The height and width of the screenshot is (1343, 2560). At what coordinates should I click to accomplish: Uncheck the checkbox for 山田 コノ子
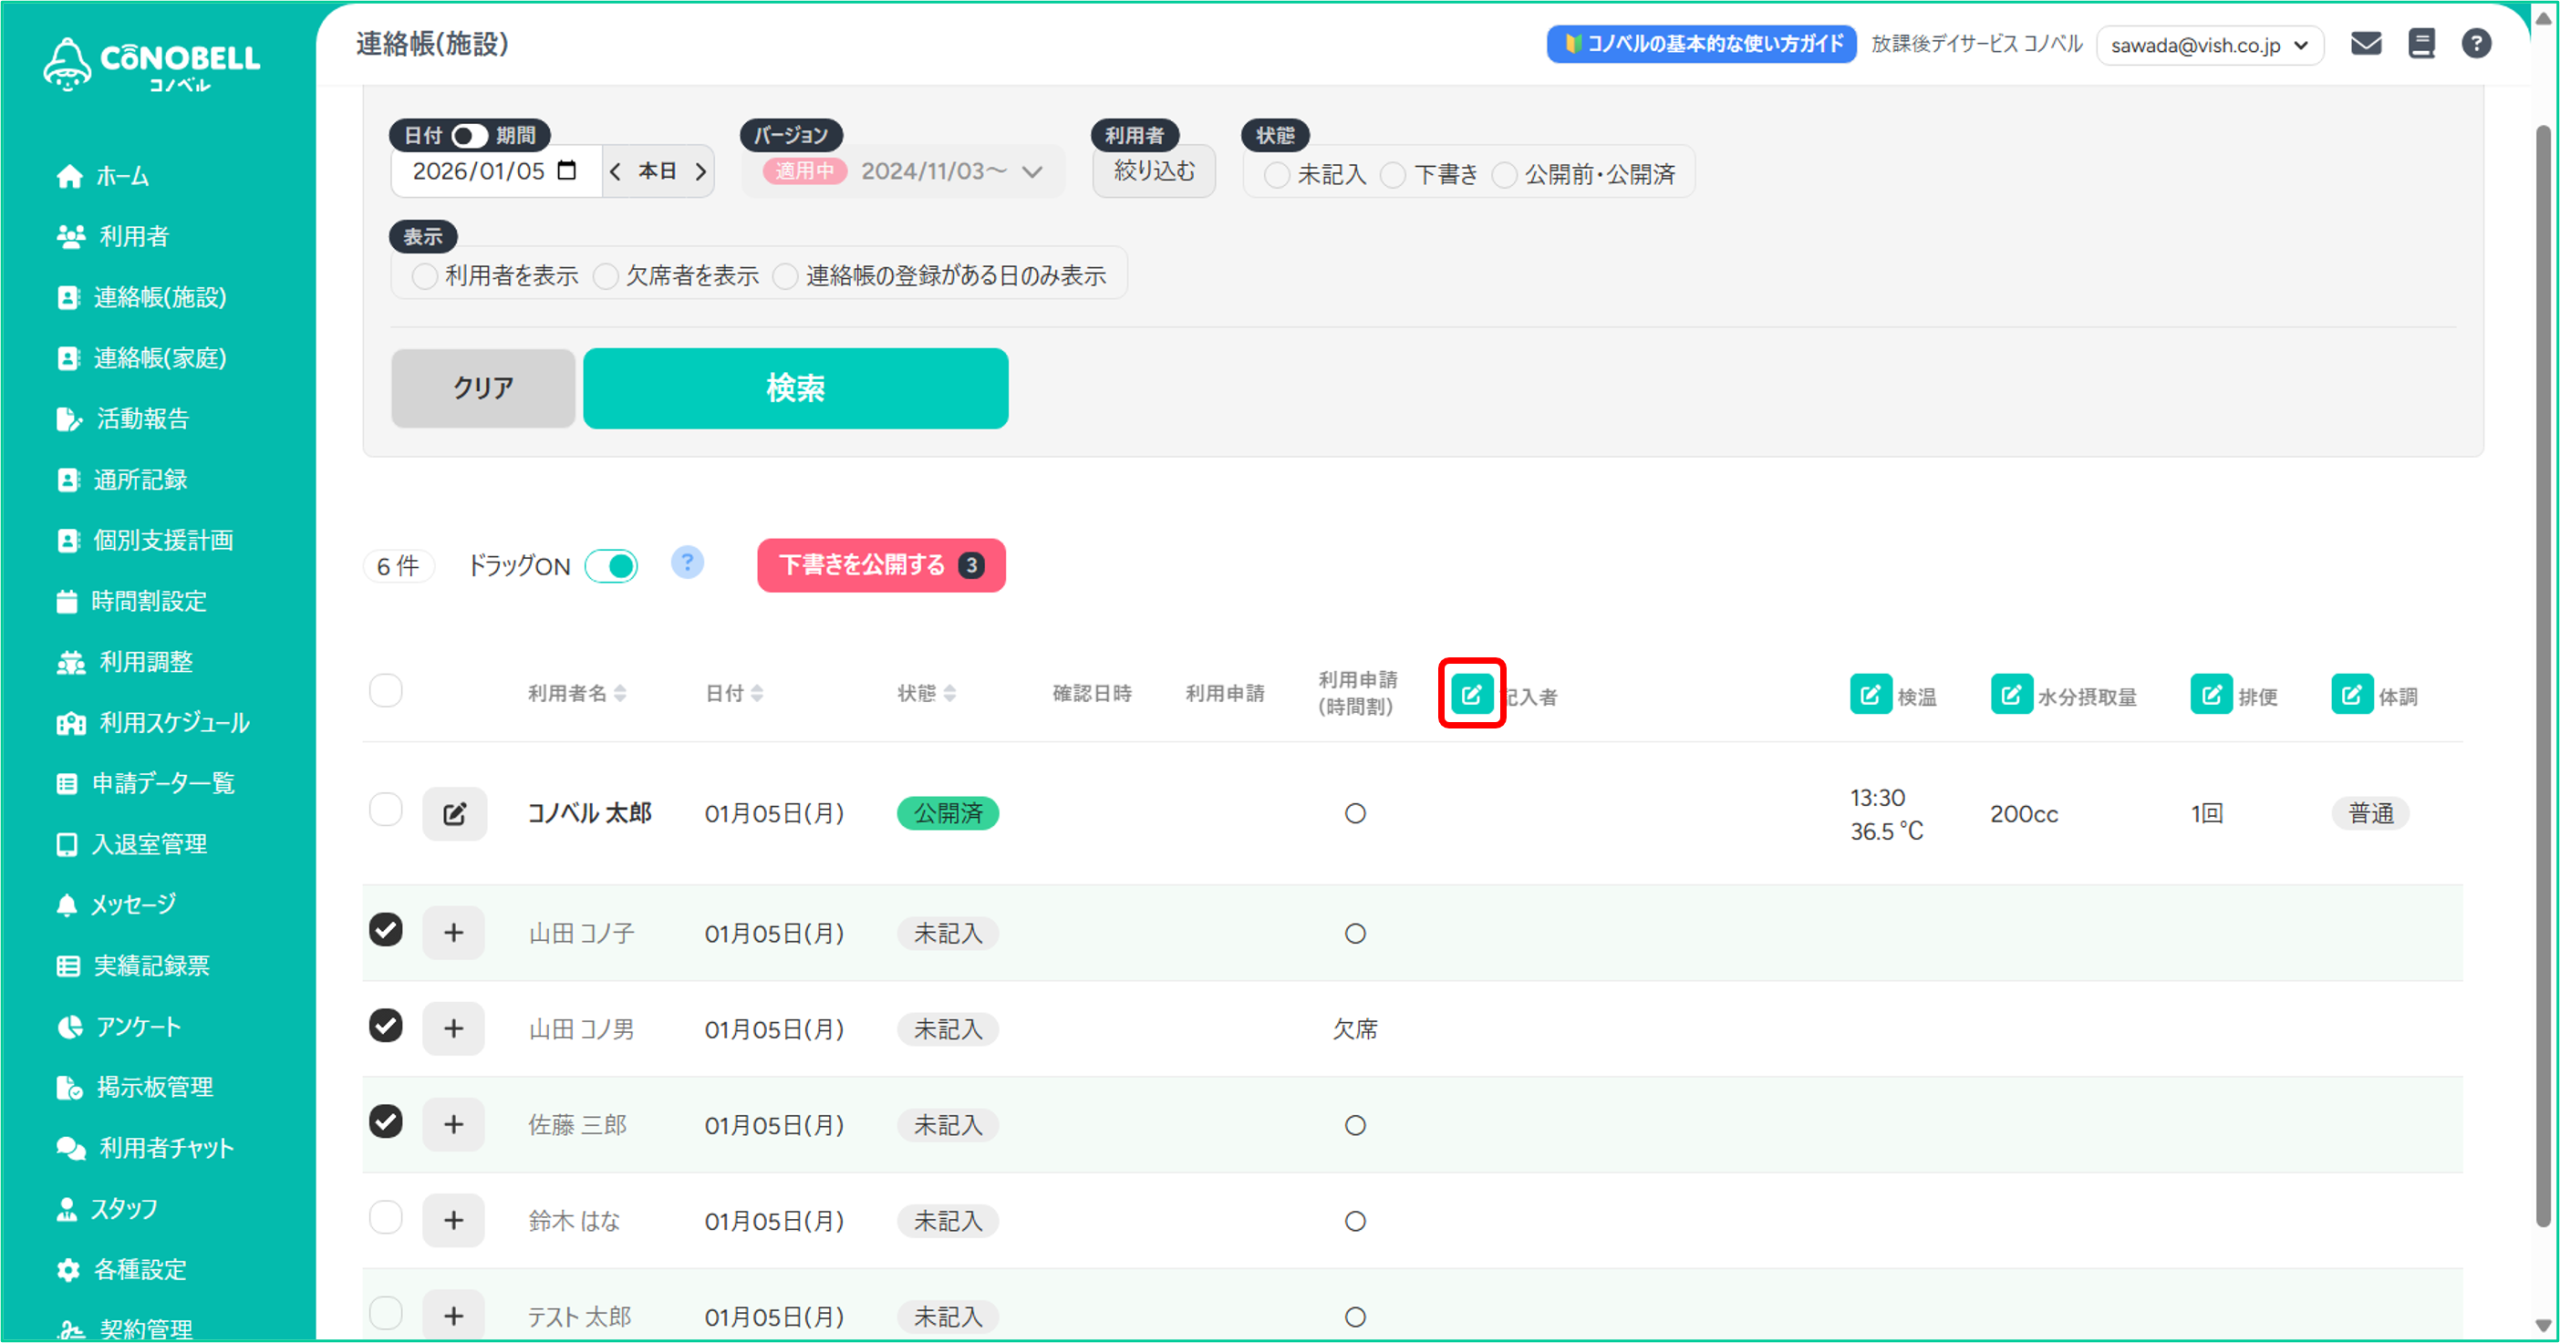point(386,930)
